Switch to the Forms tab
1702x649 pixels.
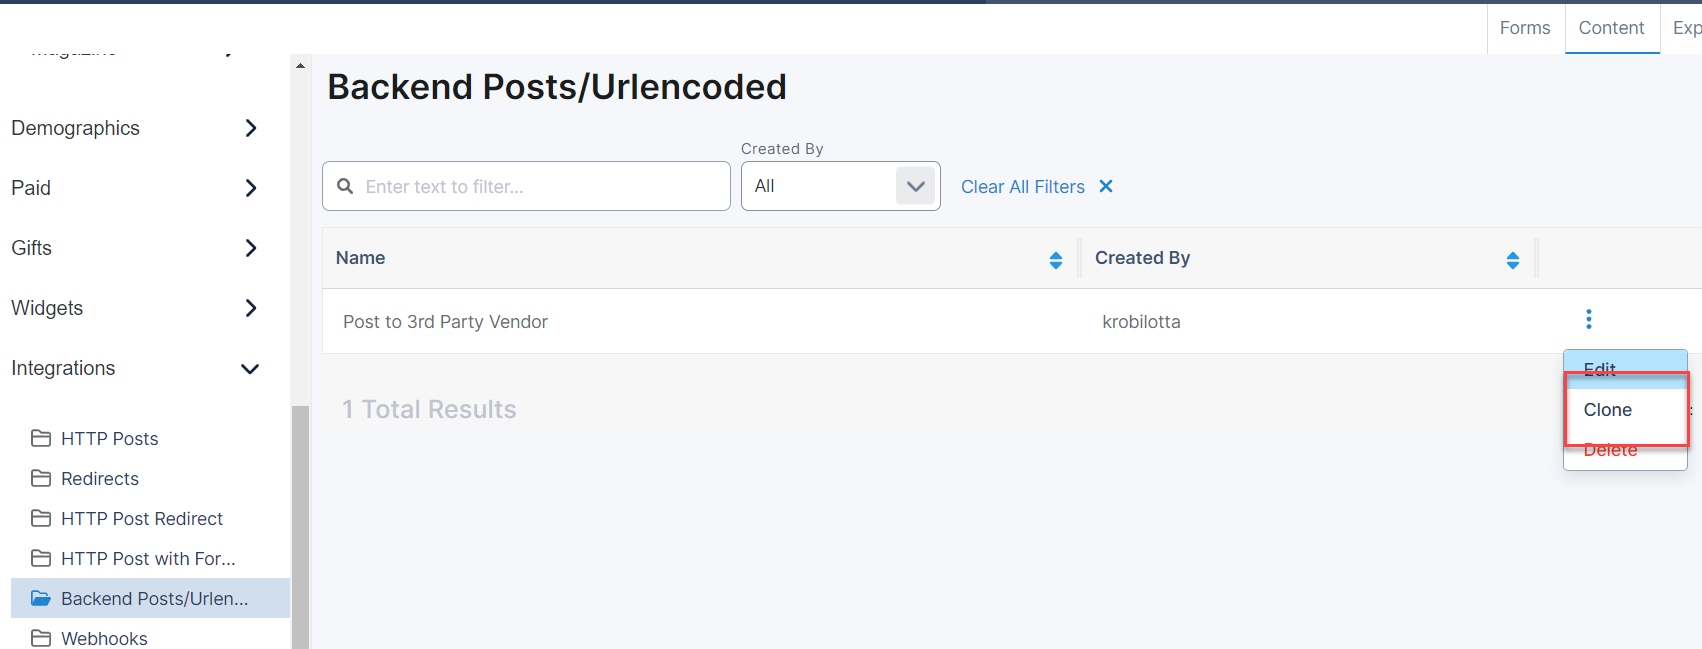1524,28
